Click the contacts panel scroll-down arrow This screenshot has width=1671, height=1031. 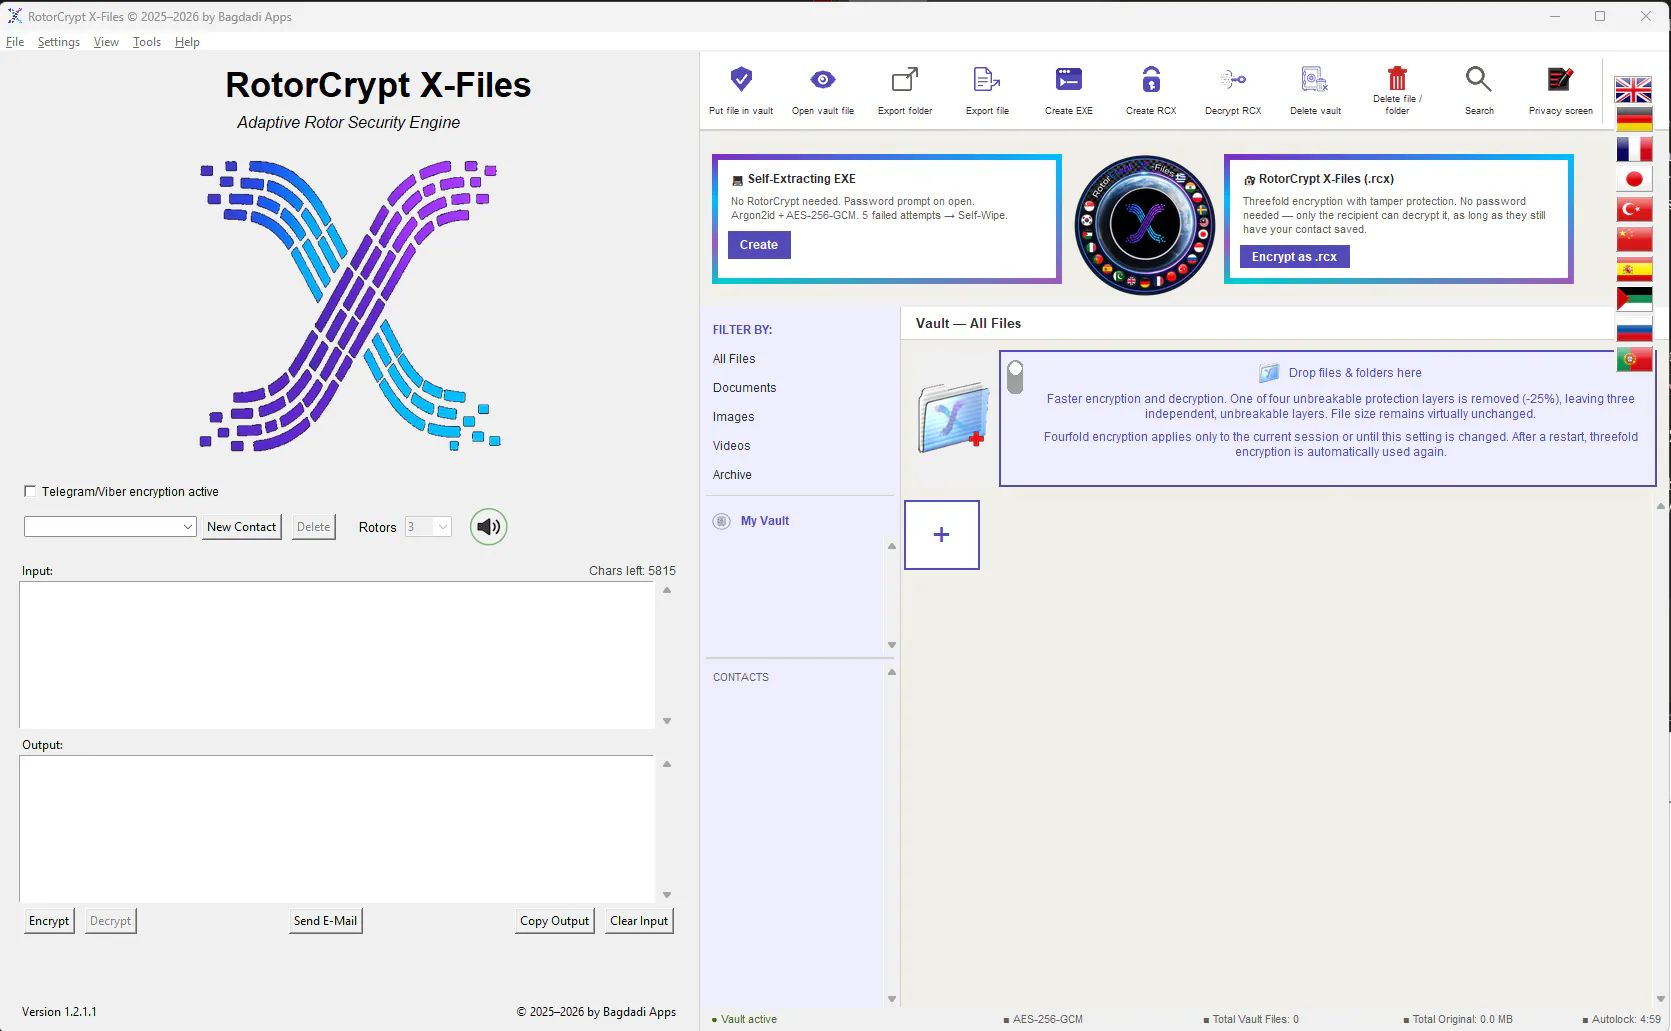pyautogui.click(x=892, y=999)
